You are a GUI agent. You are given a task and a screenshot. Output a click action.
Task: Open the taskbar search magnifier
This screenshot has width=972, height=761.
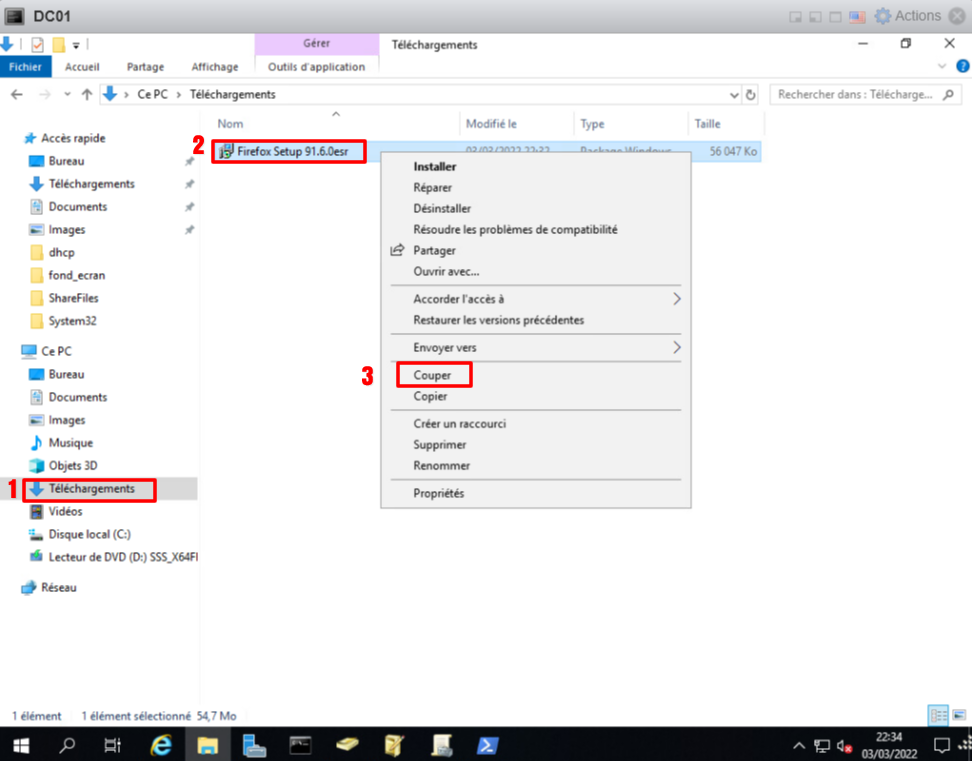click(67, 745)
